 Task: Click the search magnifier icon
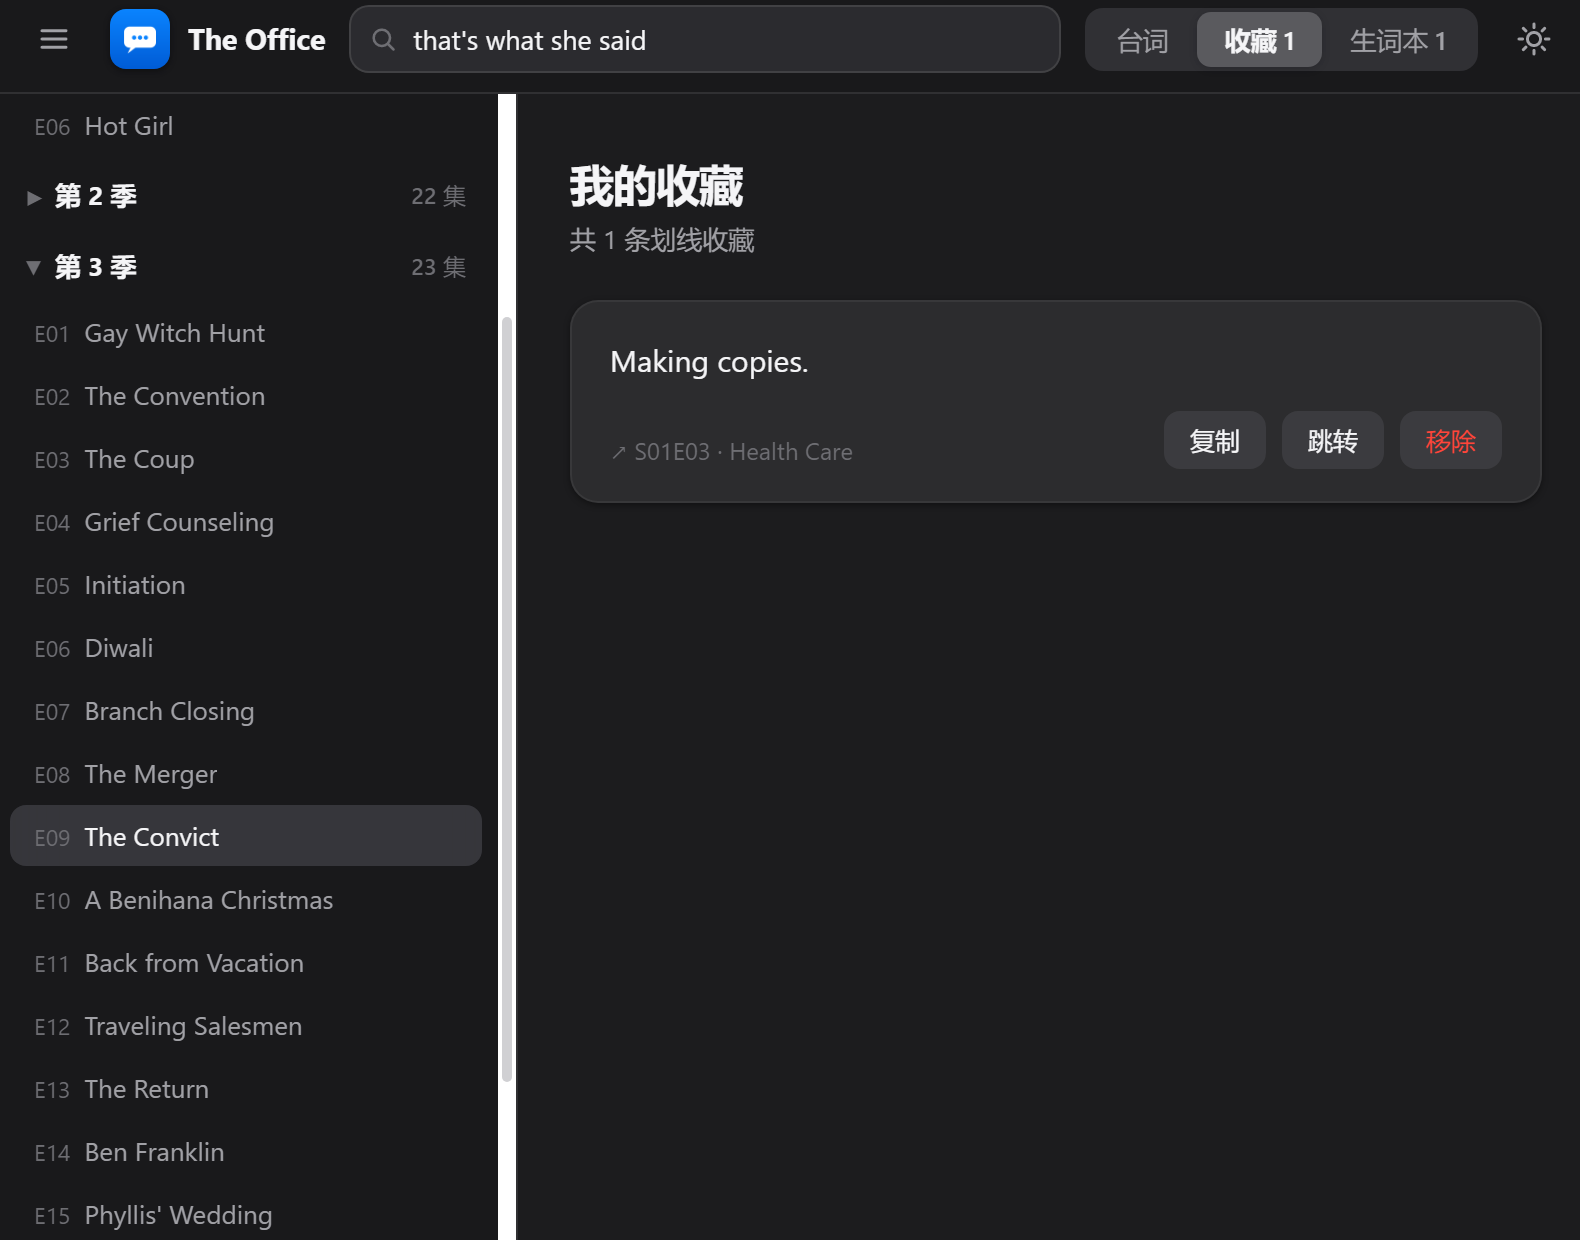[x=384, y=40]
